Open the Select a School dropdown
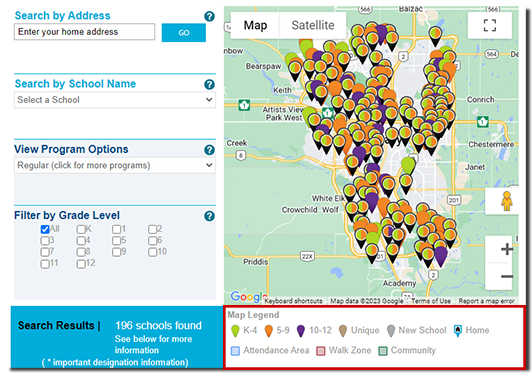Image resolution: width=532 pixels, height=374 pixels. point(115,100)
